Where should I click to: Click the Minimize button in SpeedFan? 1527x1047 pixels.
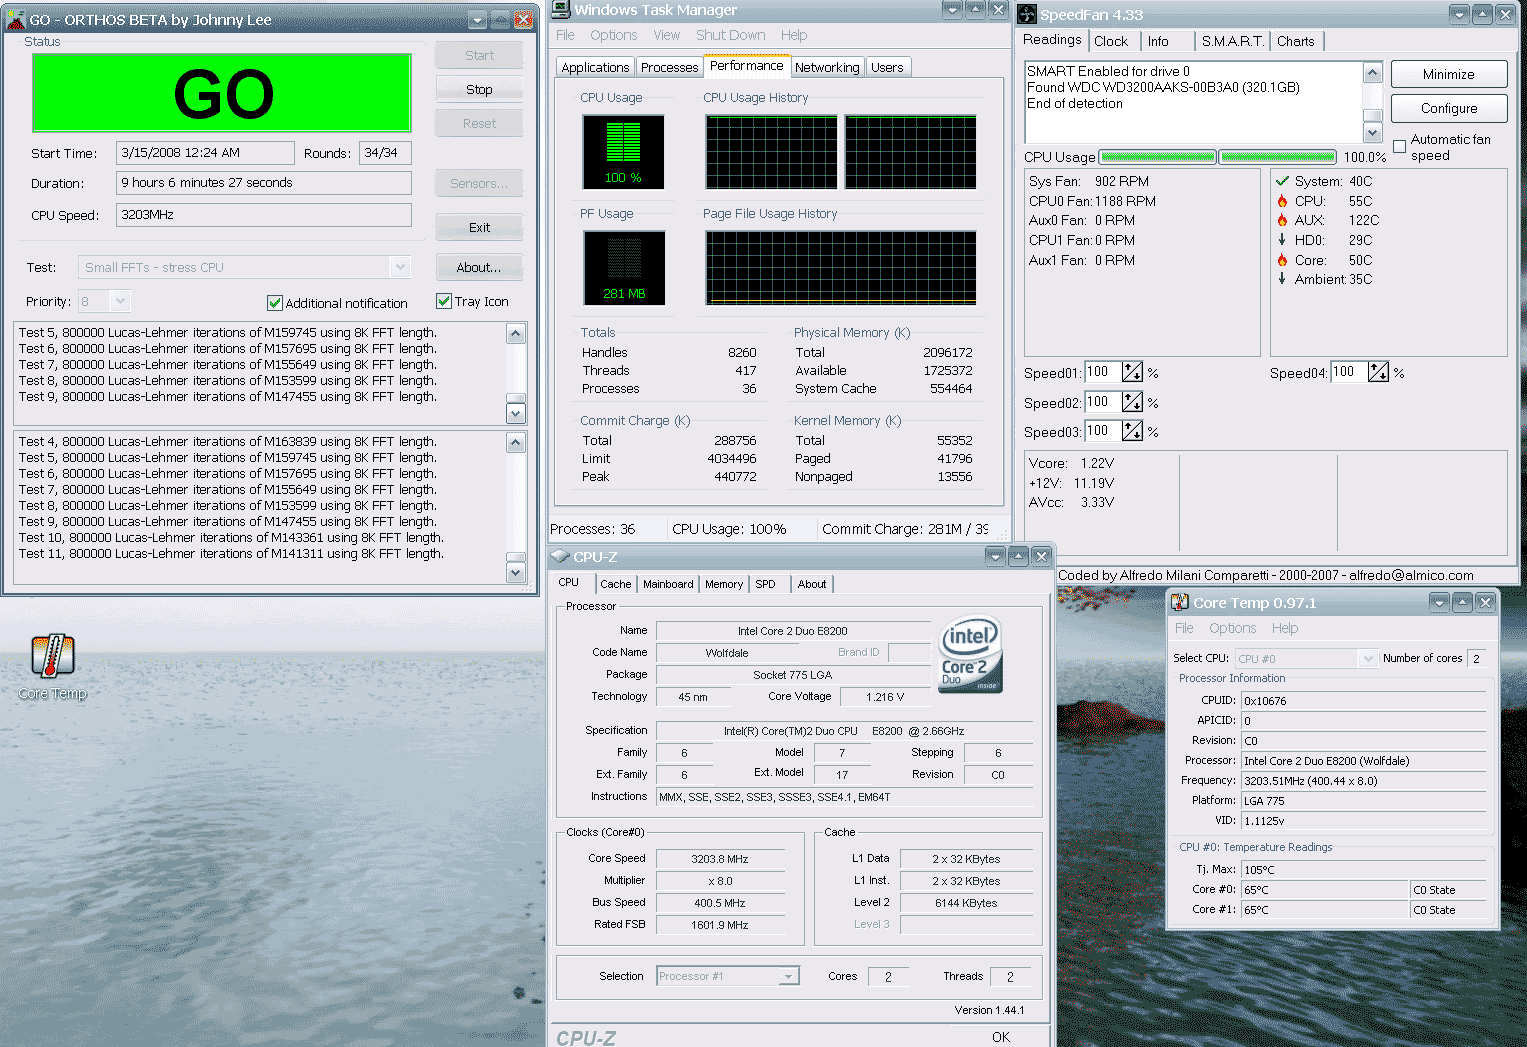coord(1448,74)
